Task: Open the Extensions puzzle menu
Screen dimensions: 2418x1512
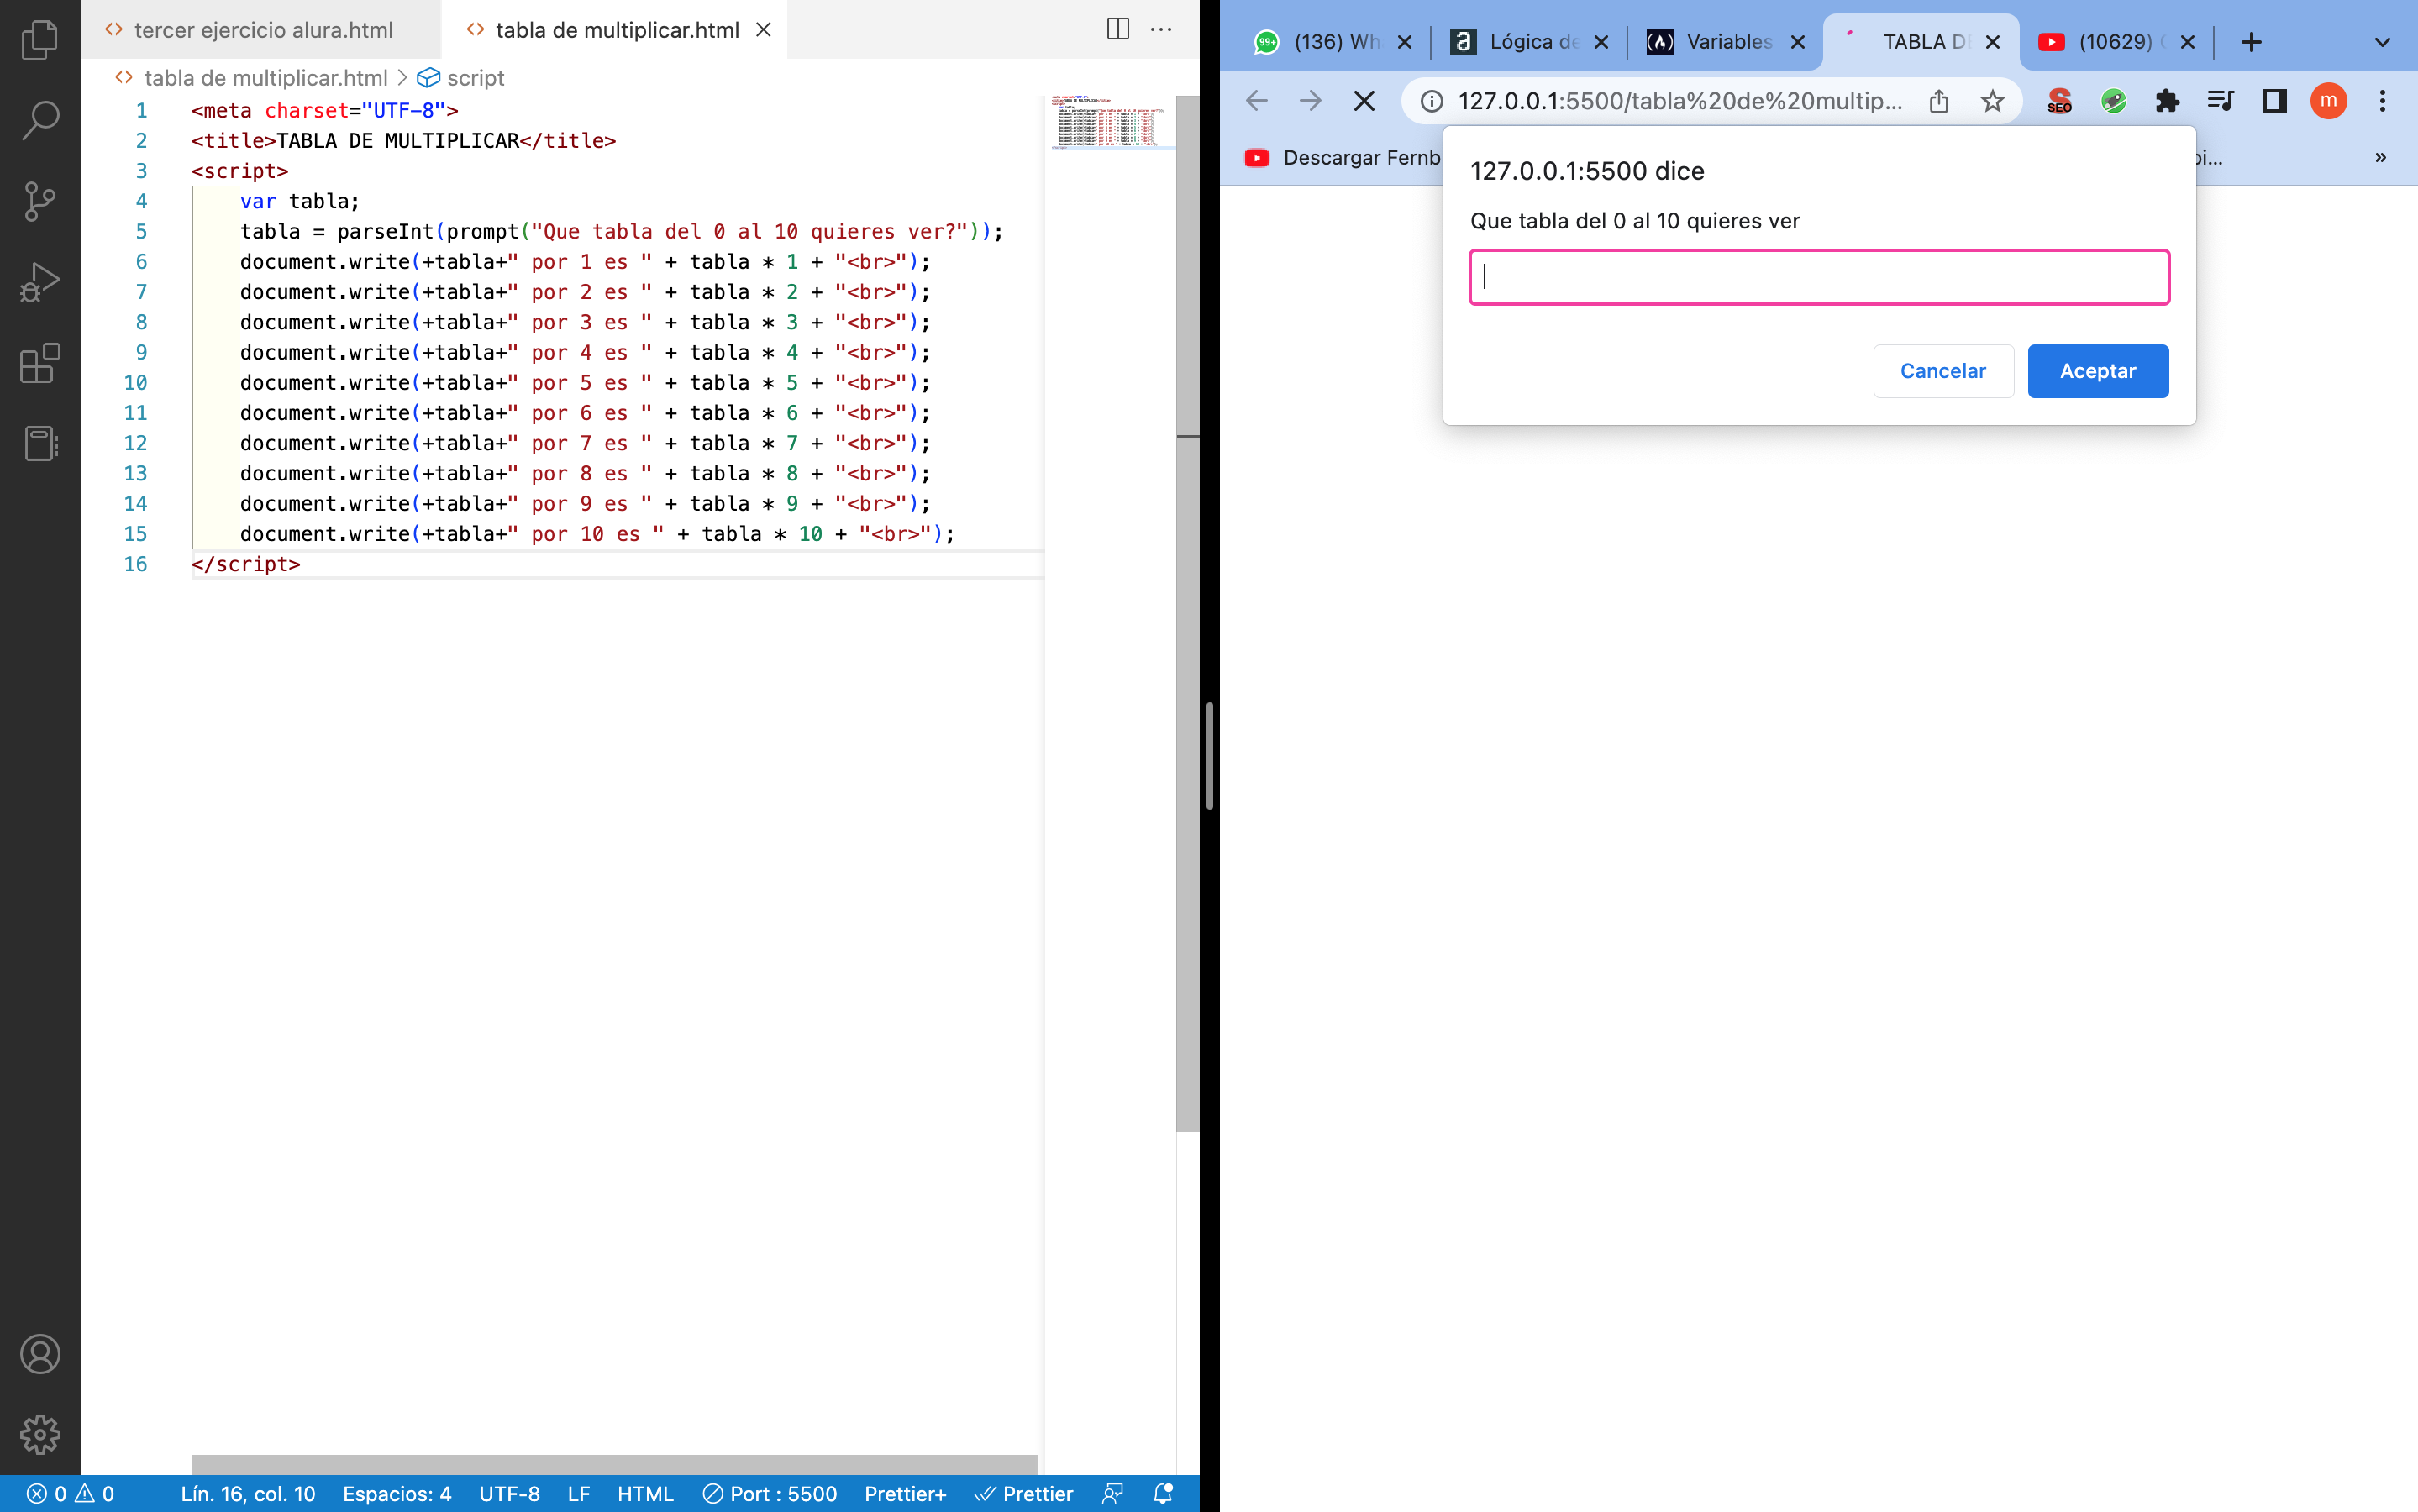Action: click(x=2167, y=101)
